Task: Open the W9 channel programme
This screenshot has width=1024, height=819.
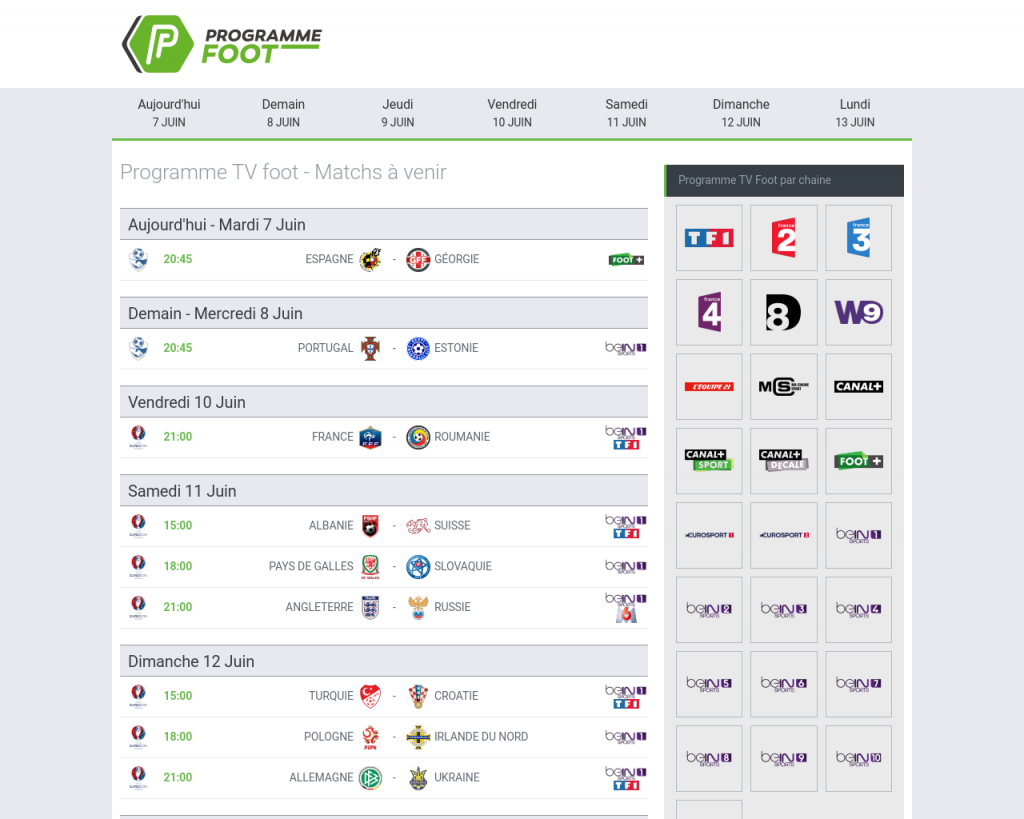Action: click(858, 312)
